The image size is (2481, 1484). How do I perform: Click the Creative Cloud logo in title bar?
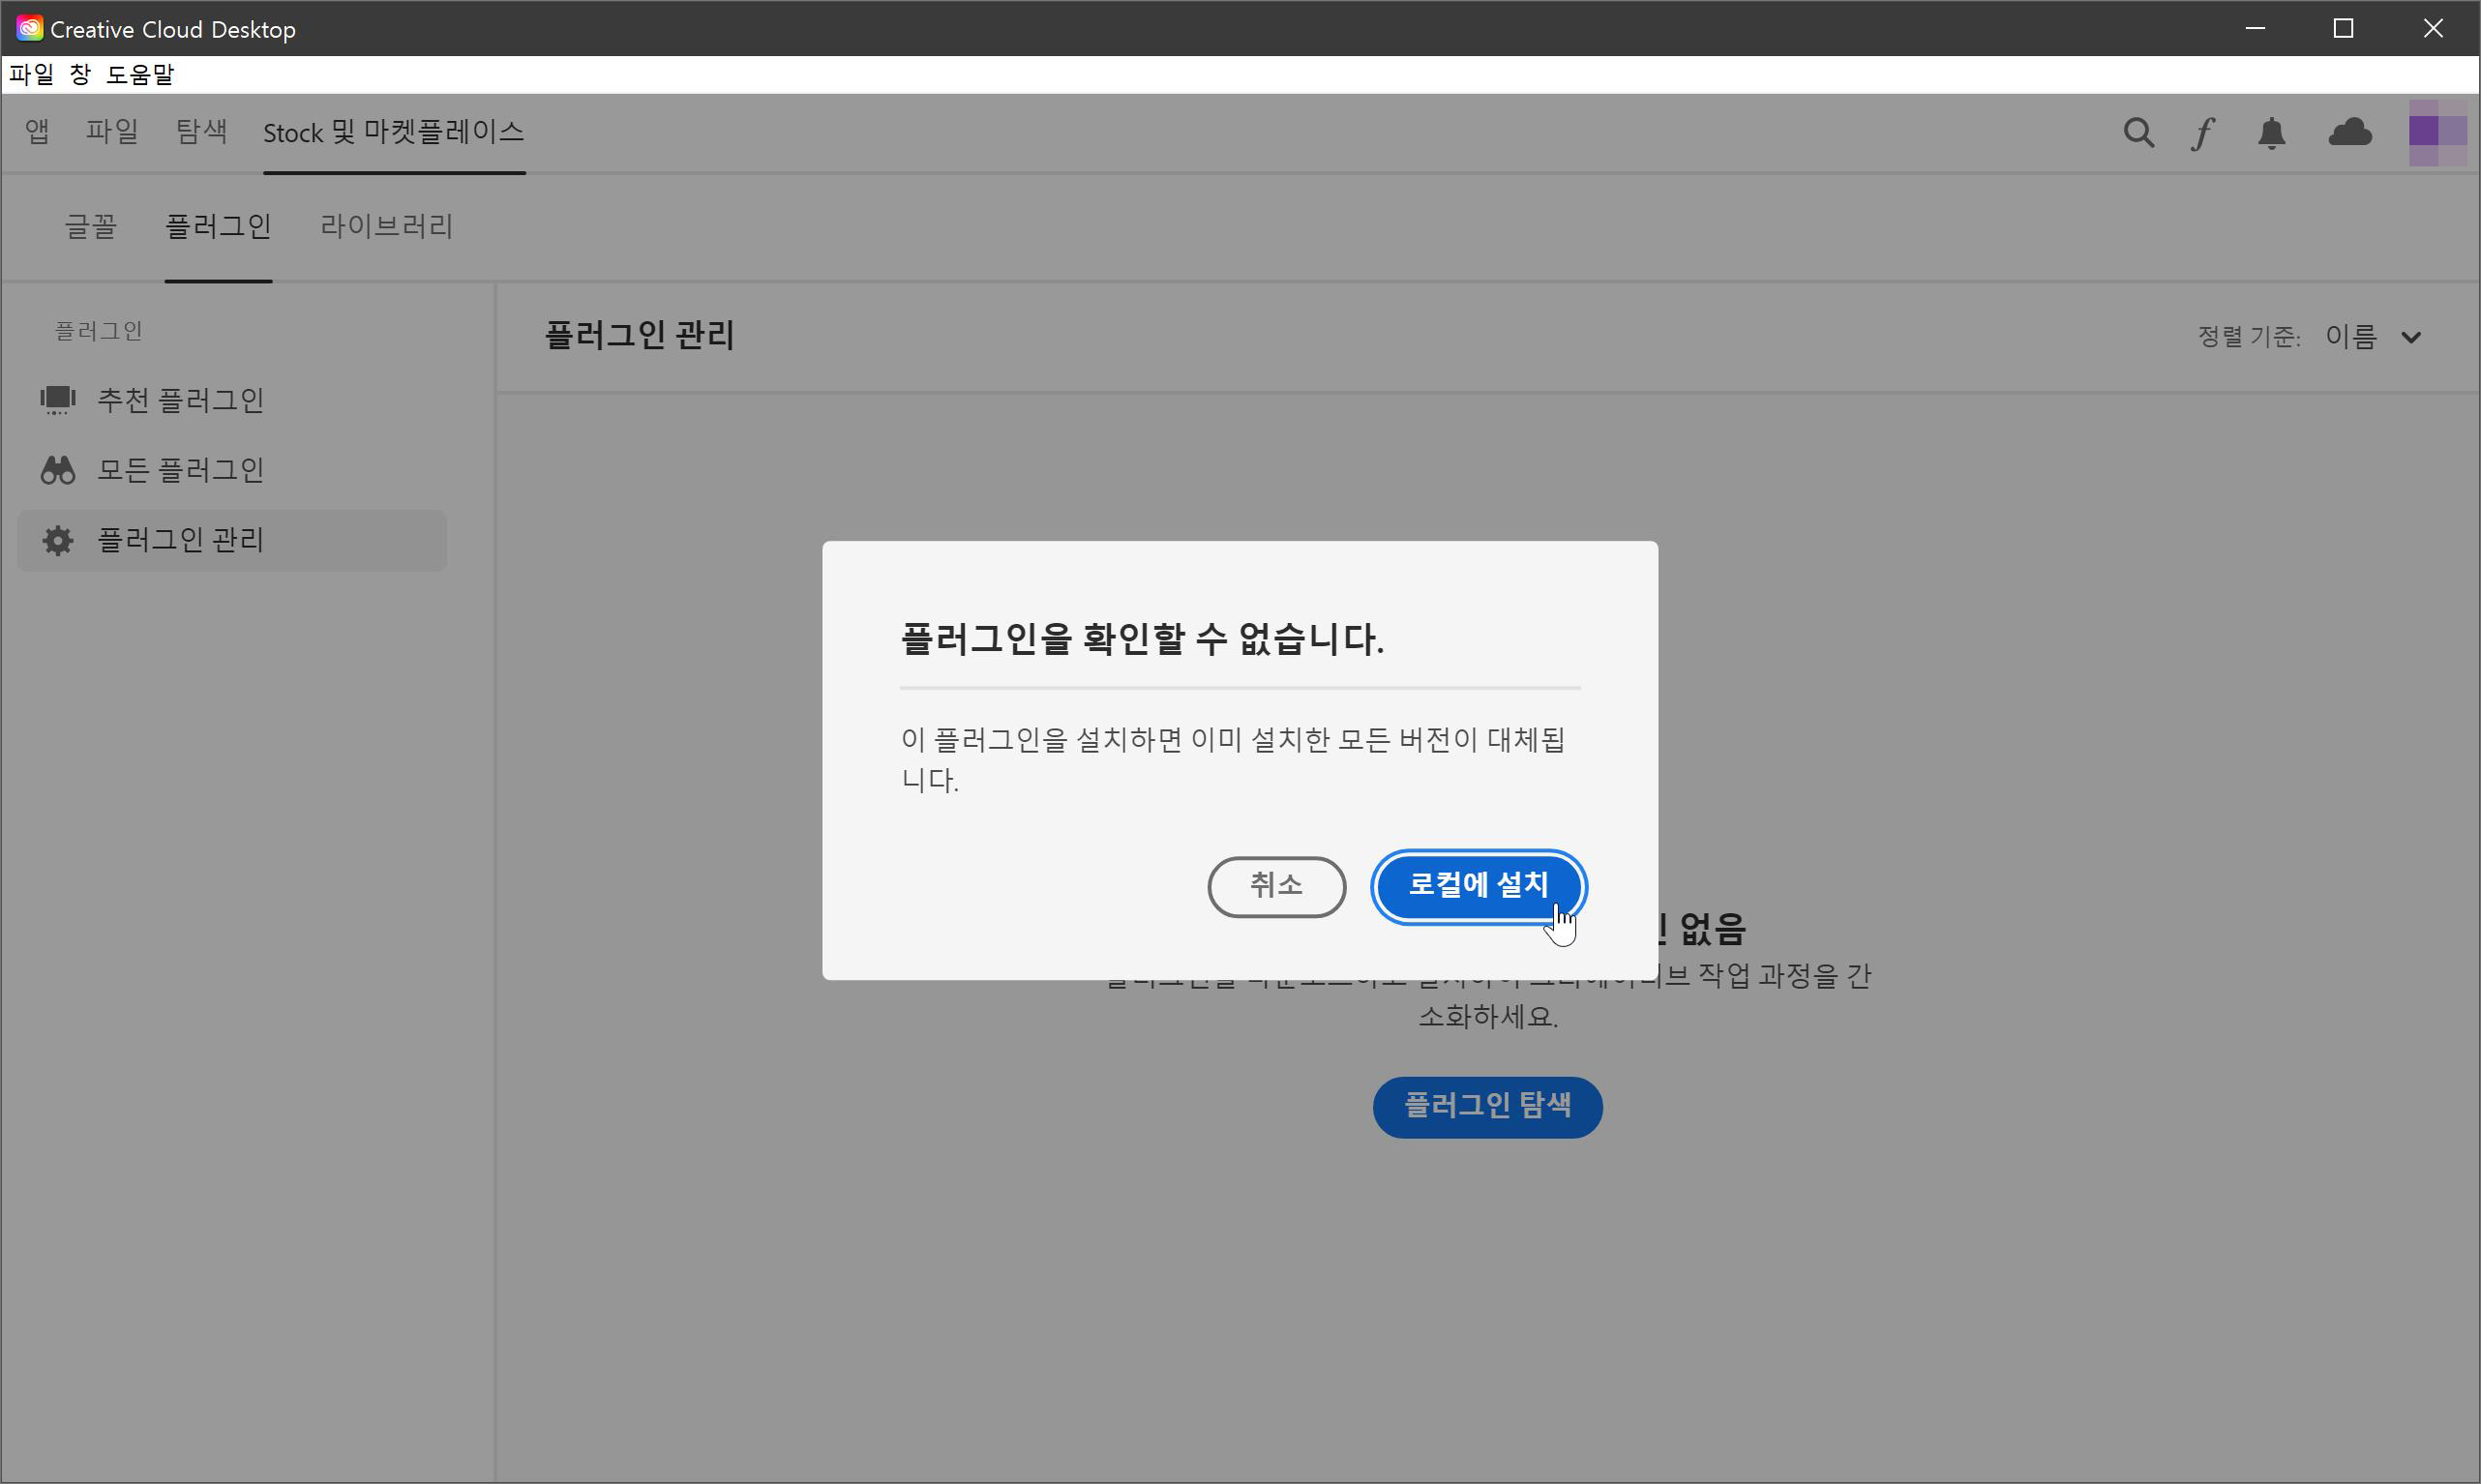pos(29,28)
